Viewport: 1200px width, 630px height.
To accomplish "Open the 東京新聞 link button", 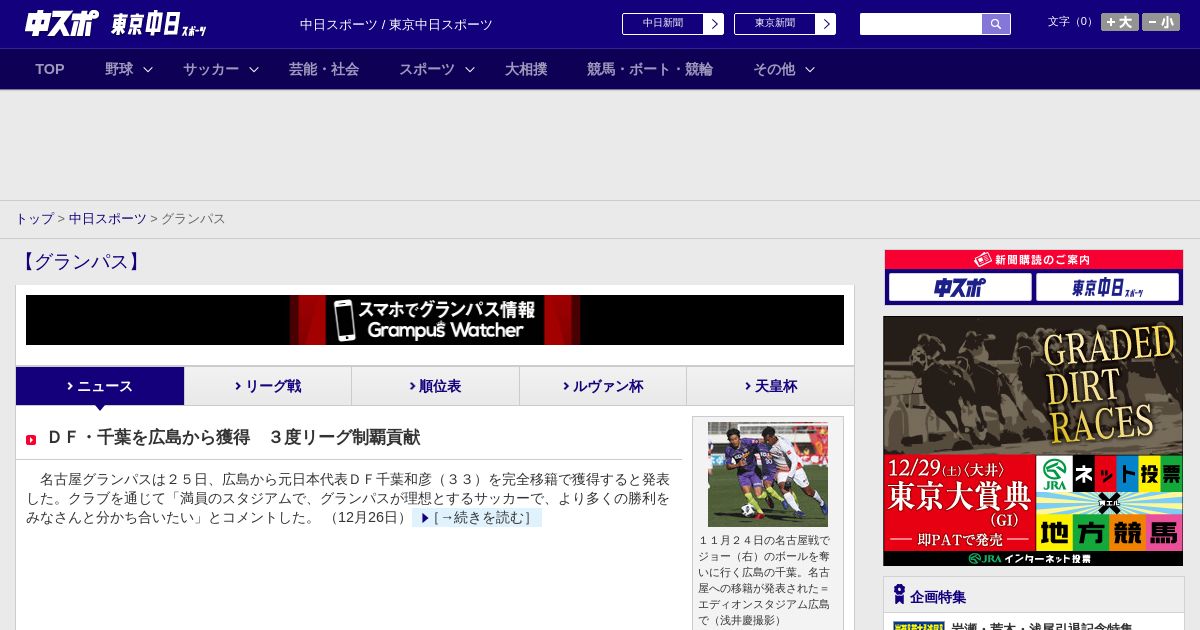I will [x=775, y=24].
